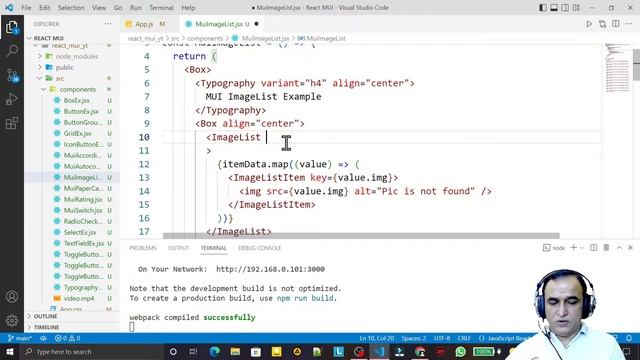
Task: Open Explorer views and more actions menu
Action: point(108,24)
